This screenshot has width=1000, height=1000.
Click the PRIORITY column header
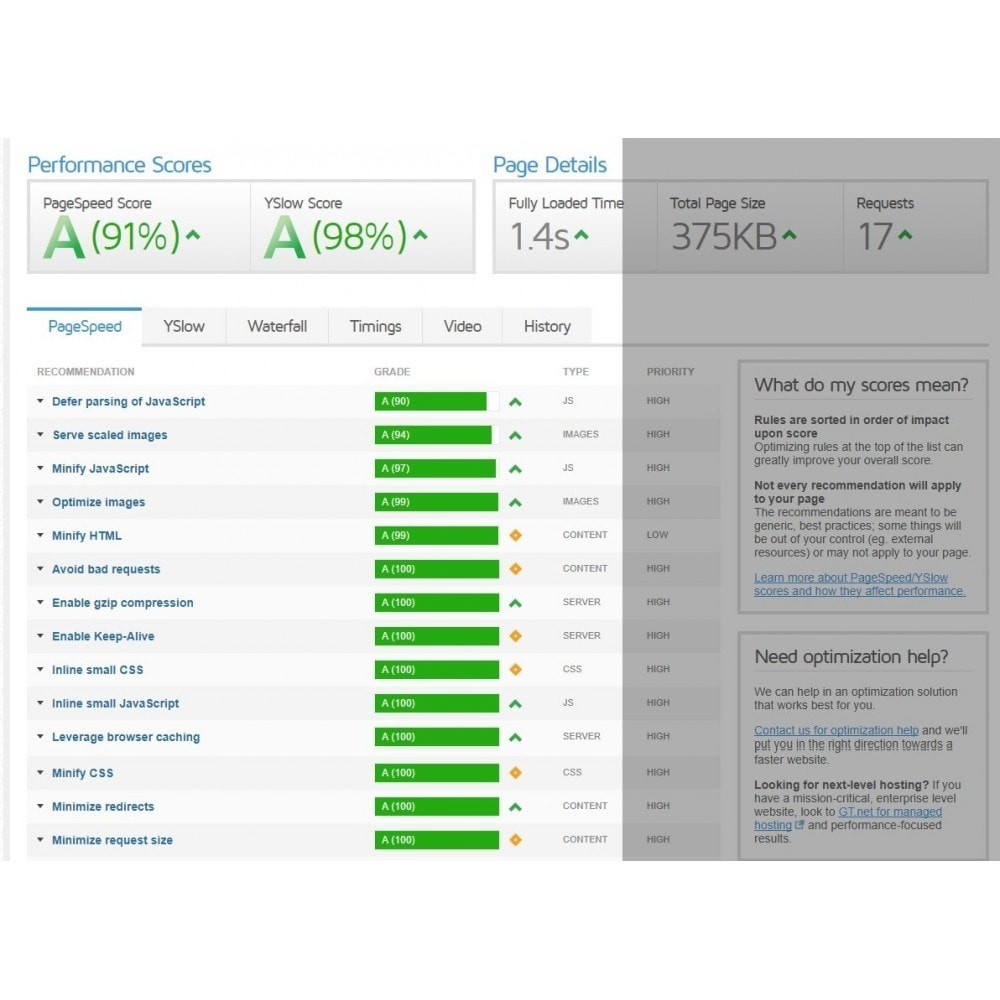670,372
